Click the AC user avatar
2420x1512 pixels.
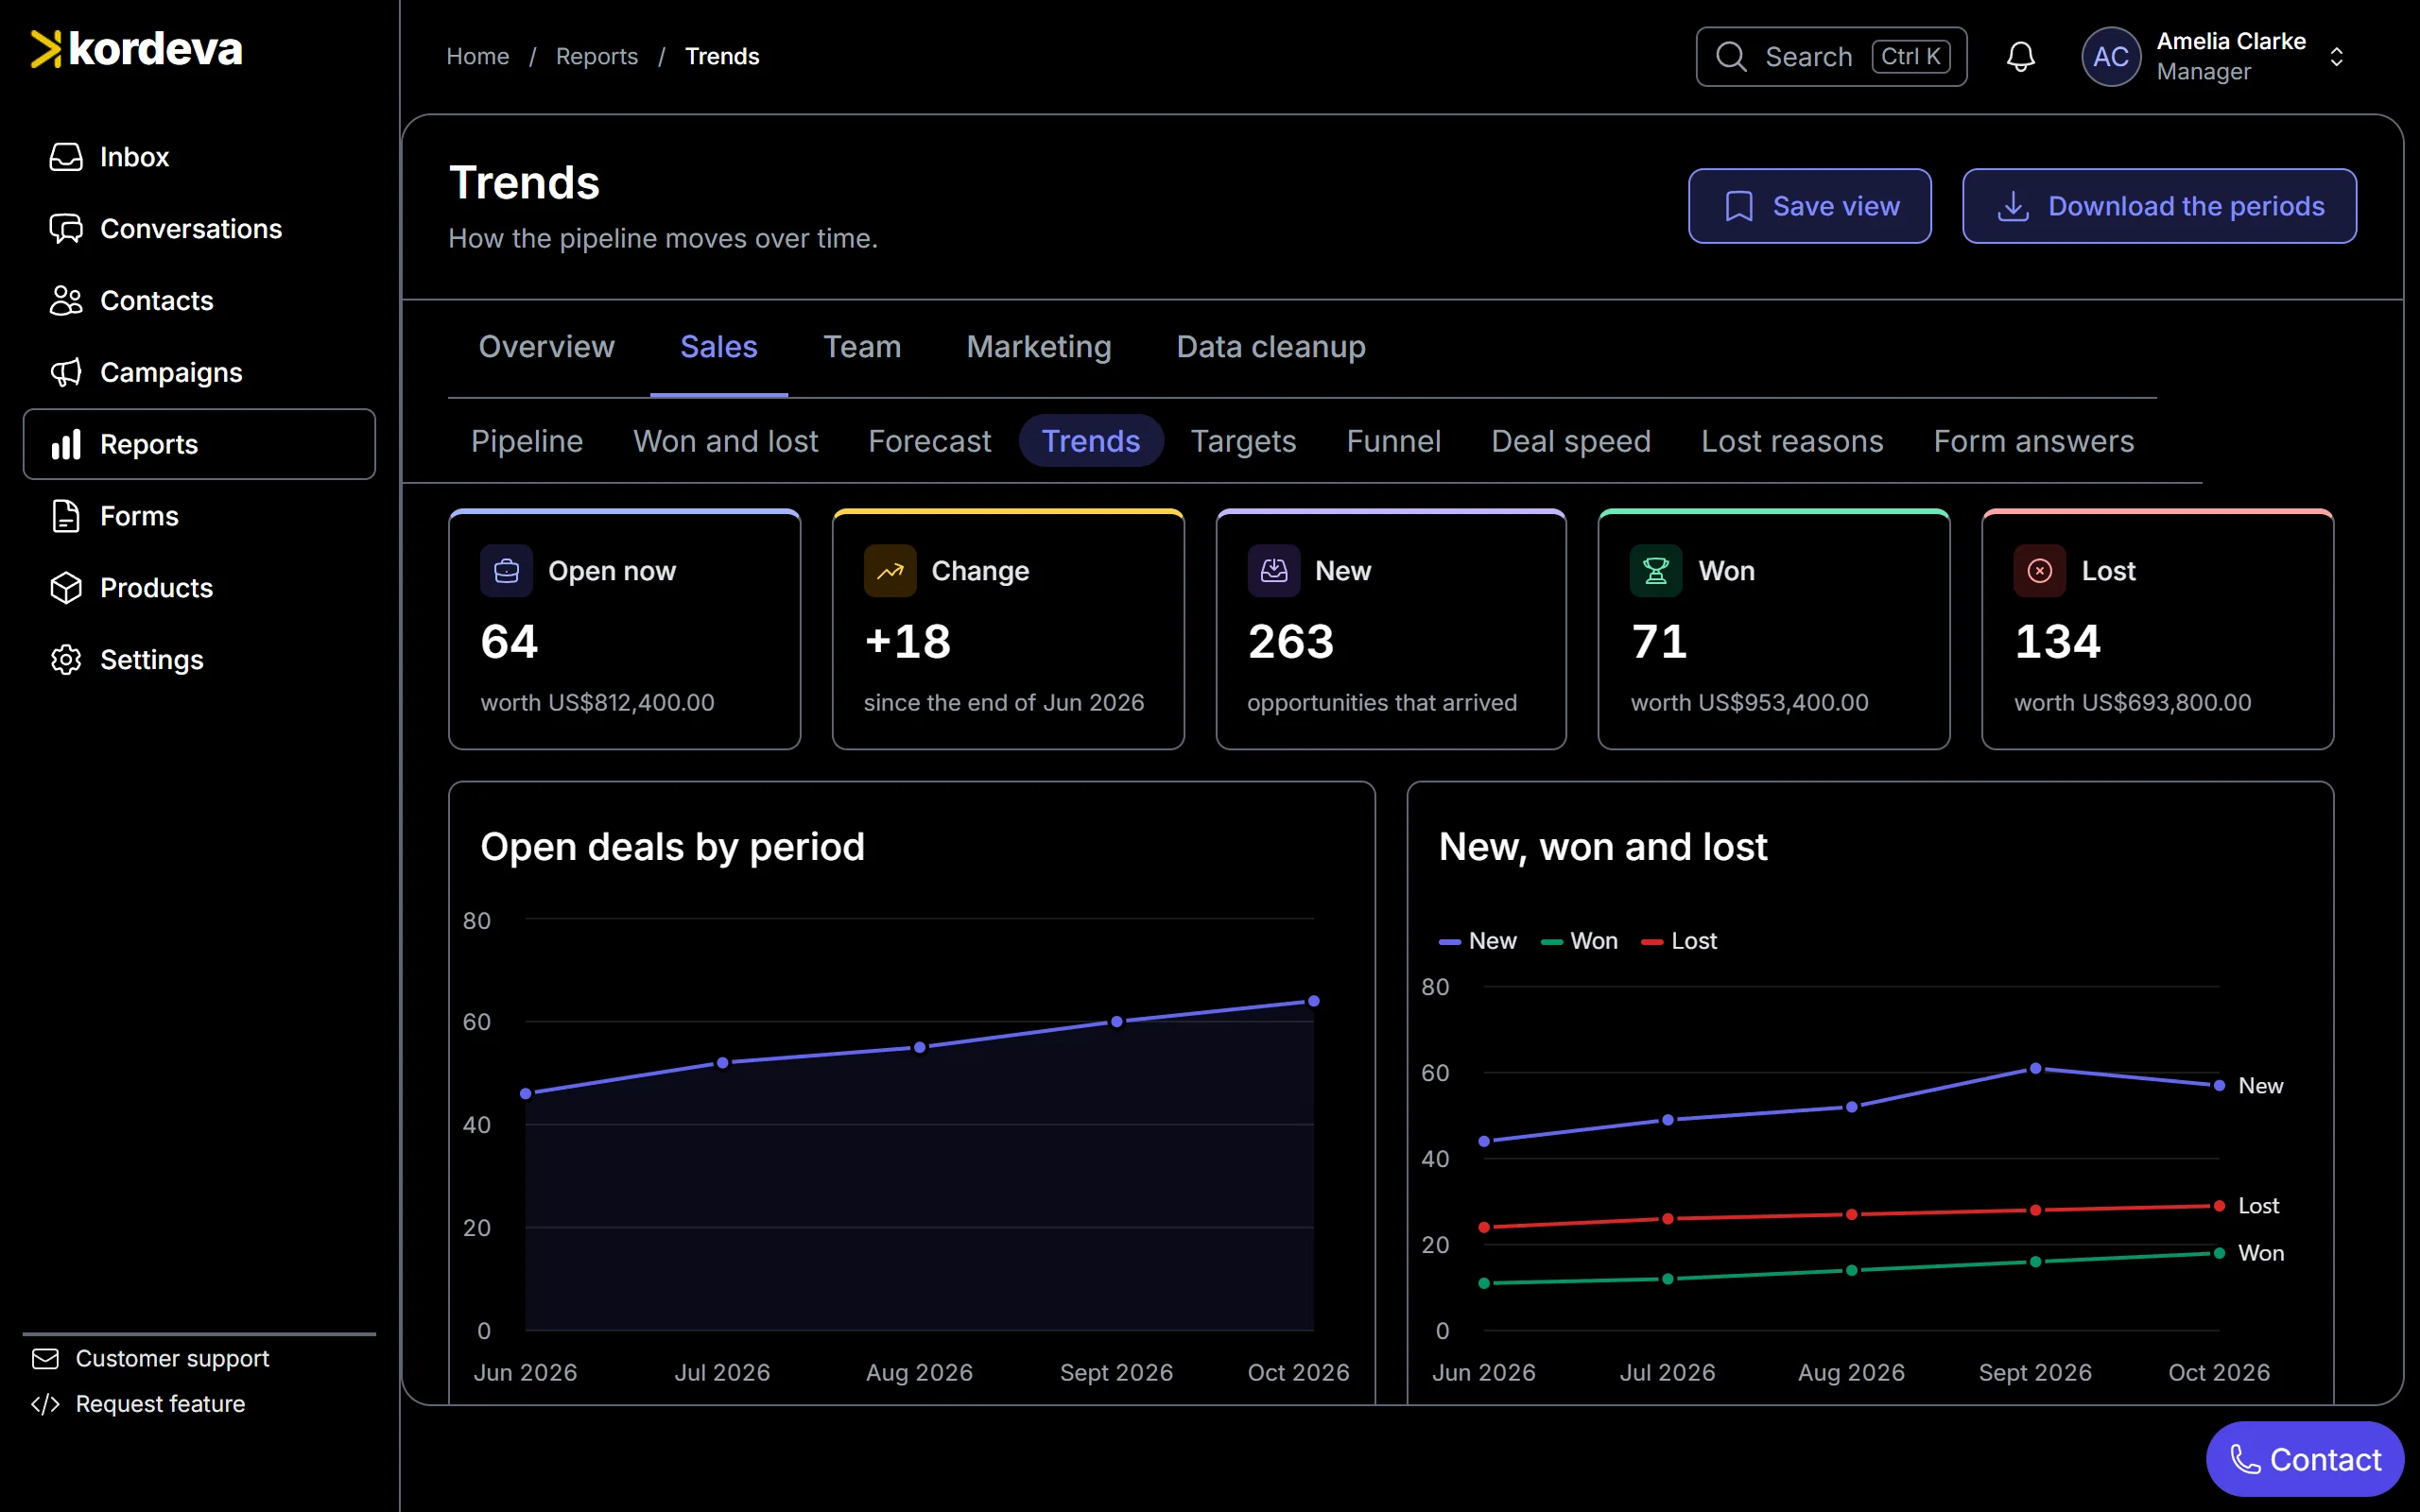click(x=2111, y=57)
